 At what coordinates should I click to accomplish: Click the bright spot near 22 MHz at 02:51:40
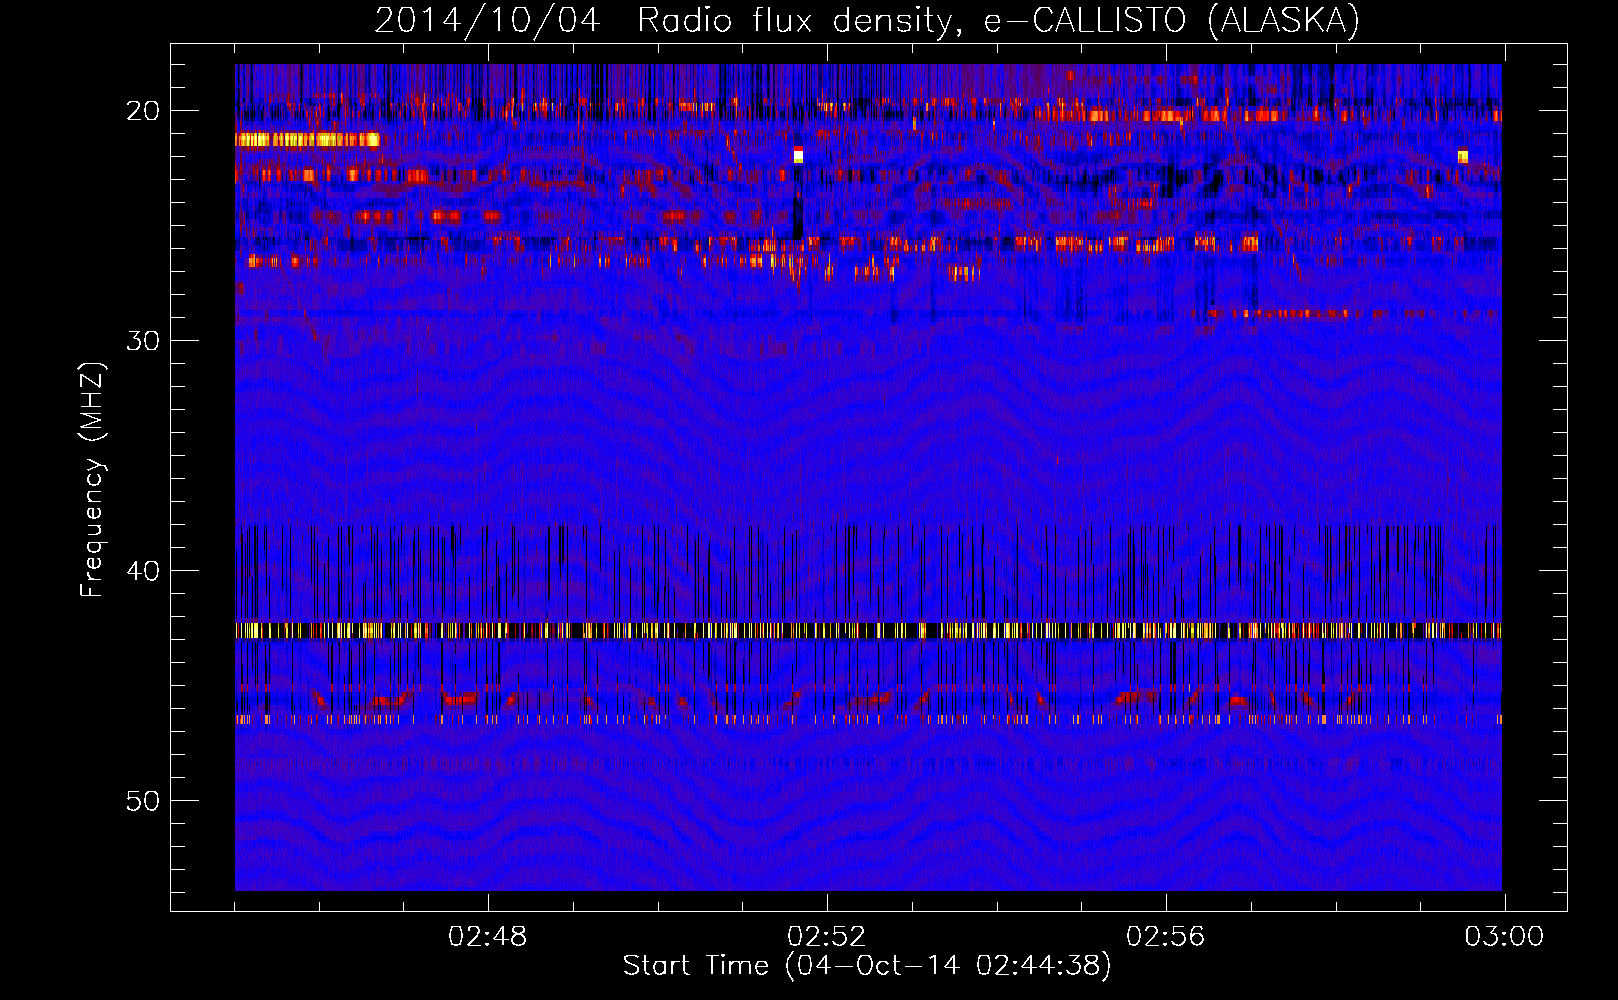798,155
